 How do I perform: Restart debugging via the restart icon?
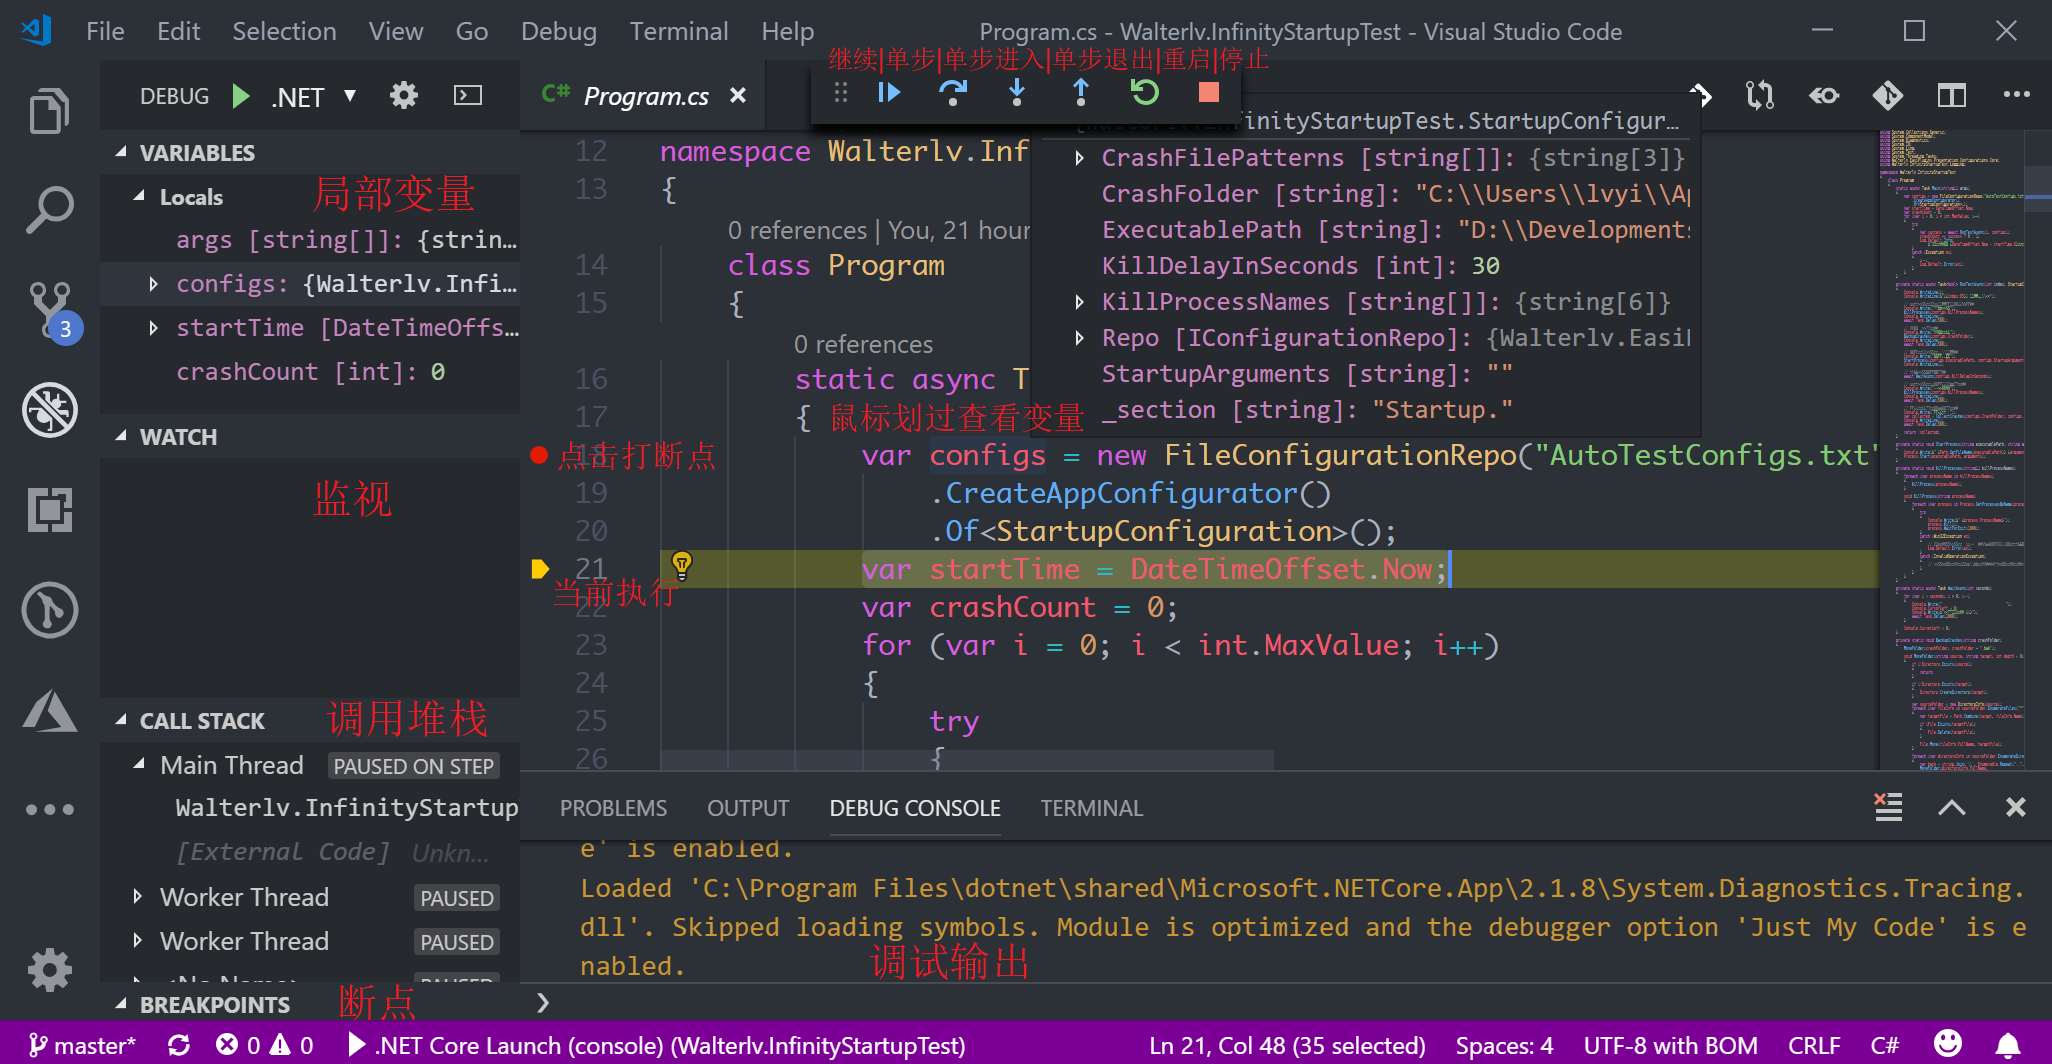click(1145, 93)
